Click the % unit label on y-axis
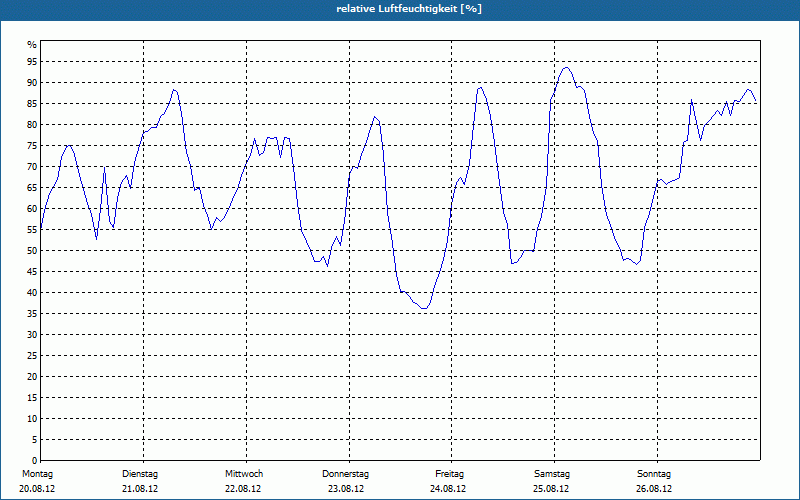800x500 pixels. [32, 45]
